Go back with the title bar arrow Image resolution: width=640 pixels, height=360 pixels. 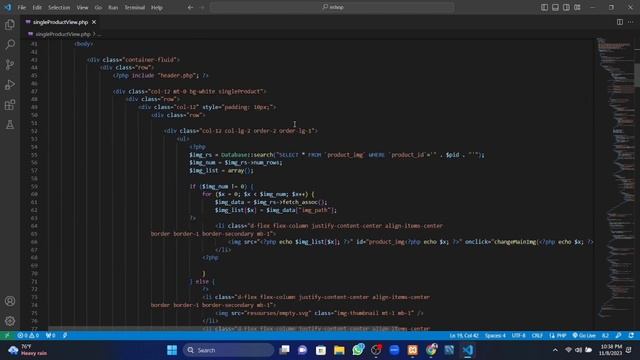pos(190,7)
